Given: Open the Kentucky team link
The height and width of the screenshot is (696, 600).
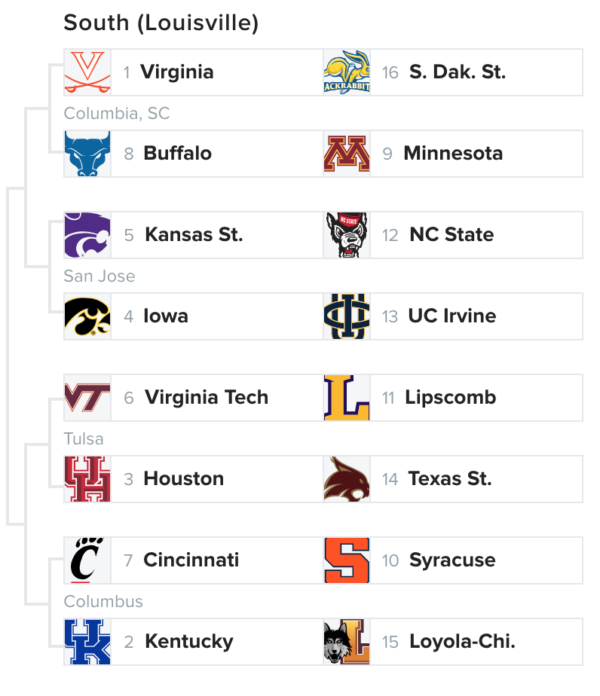Looking at the screenshot, I should point(189,642).
